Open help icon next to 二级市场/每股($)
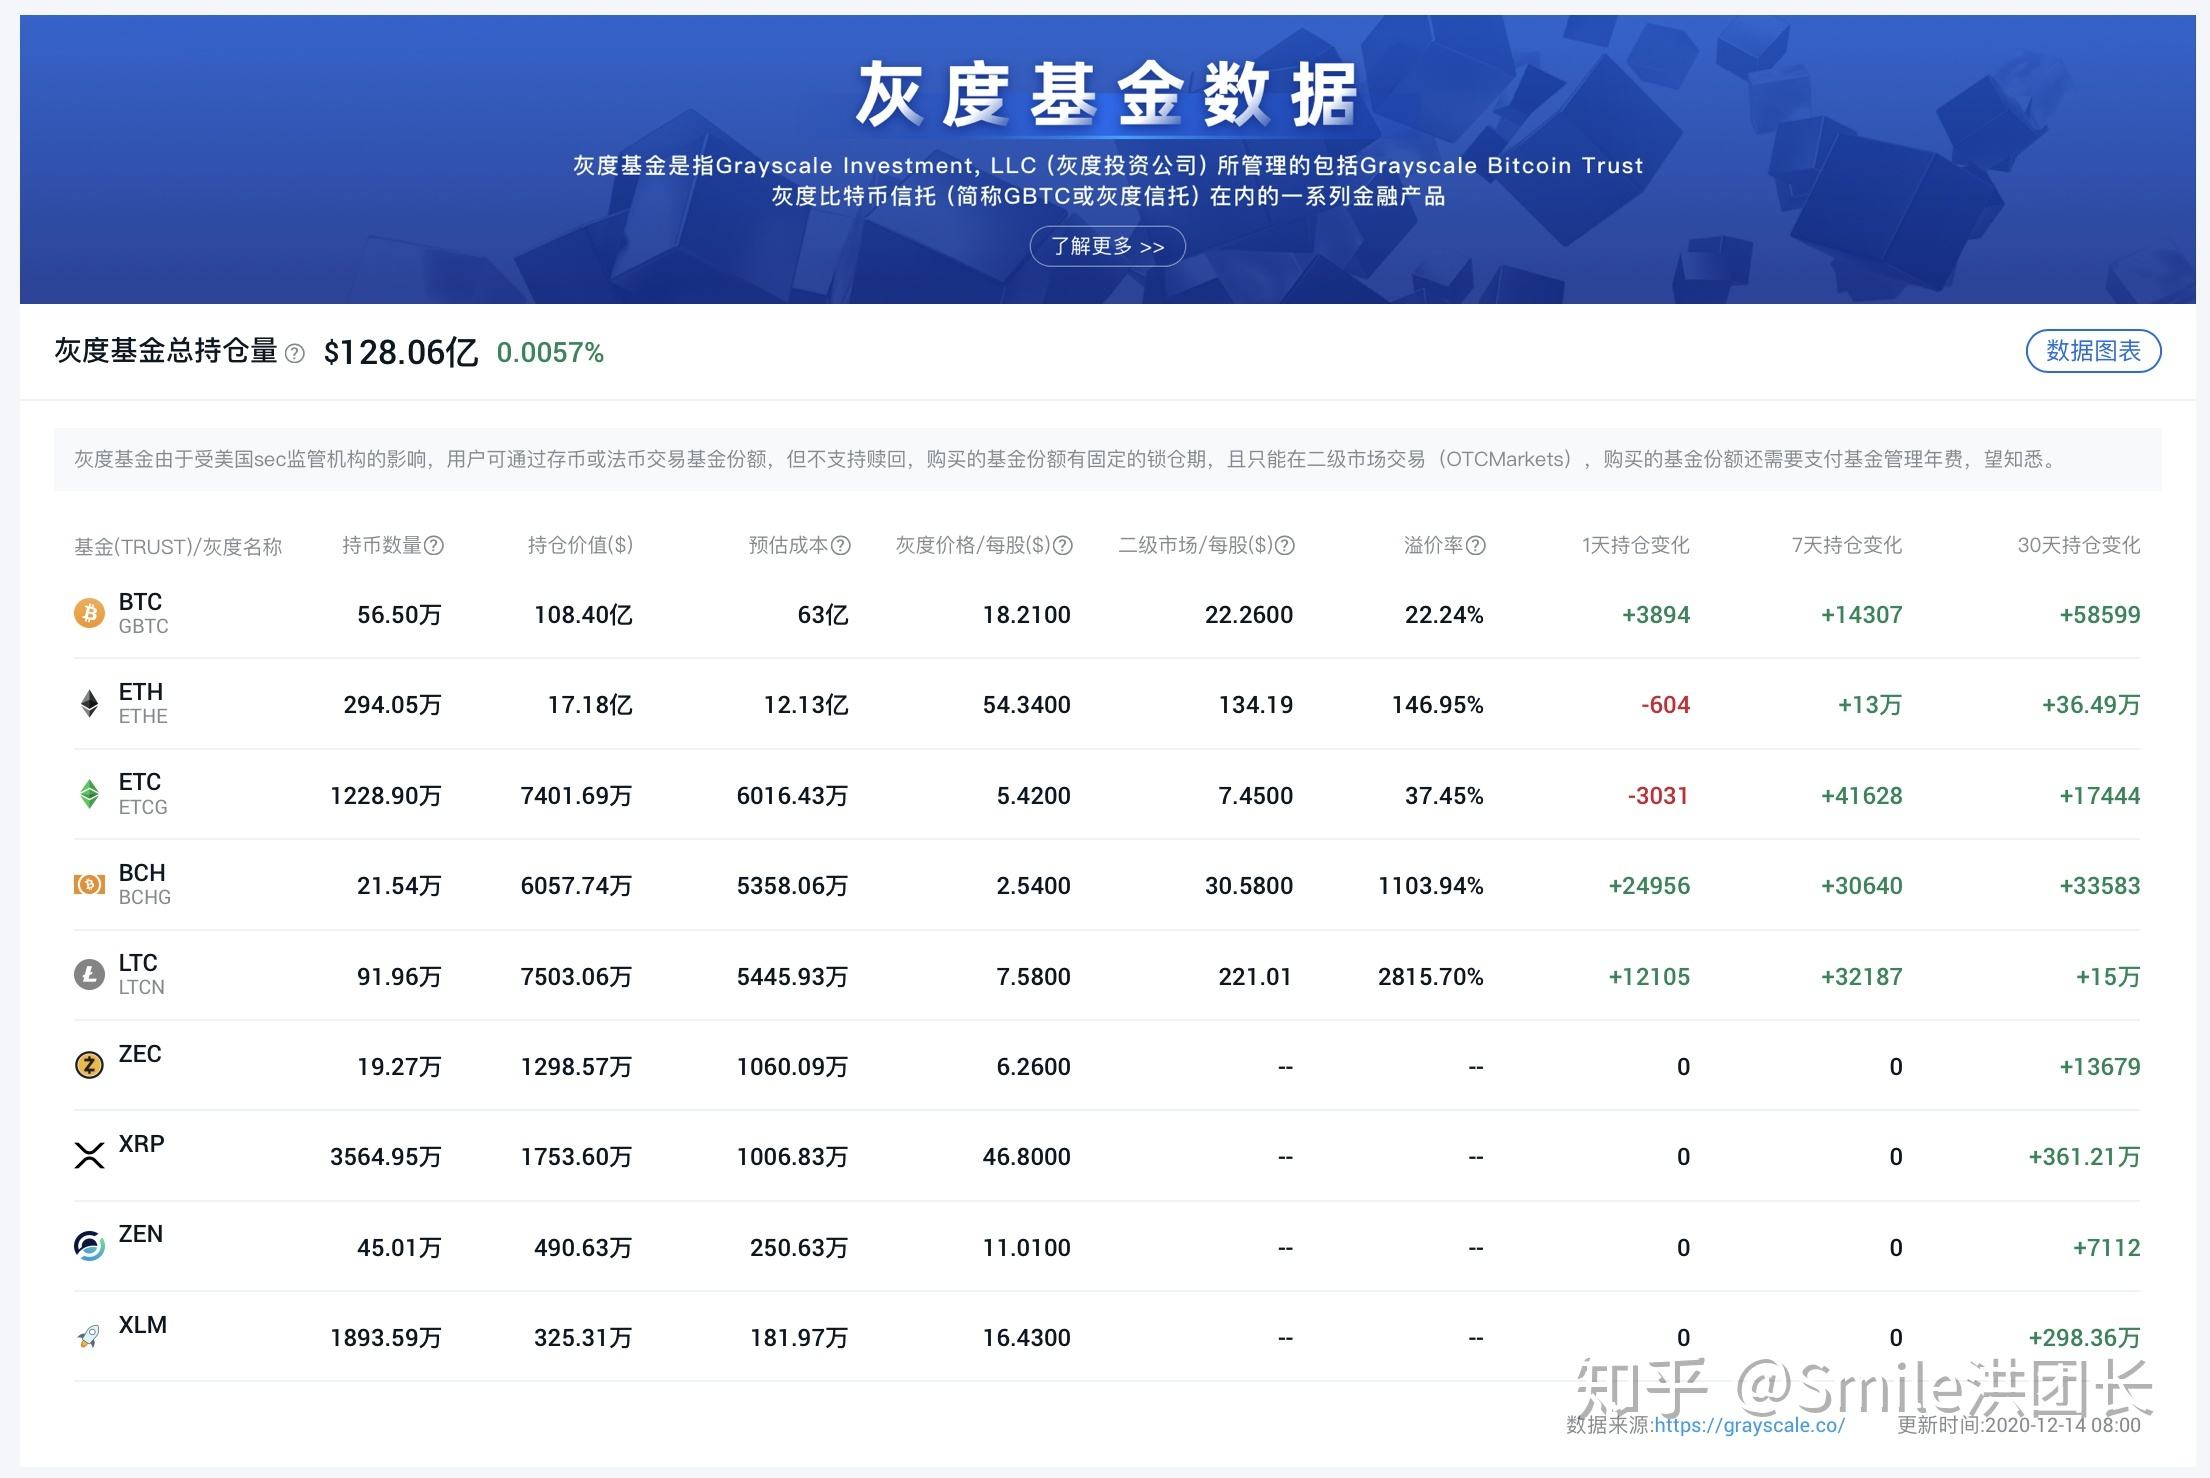The width and height of the screenshot is (2210, 1478). [1285, 545]
